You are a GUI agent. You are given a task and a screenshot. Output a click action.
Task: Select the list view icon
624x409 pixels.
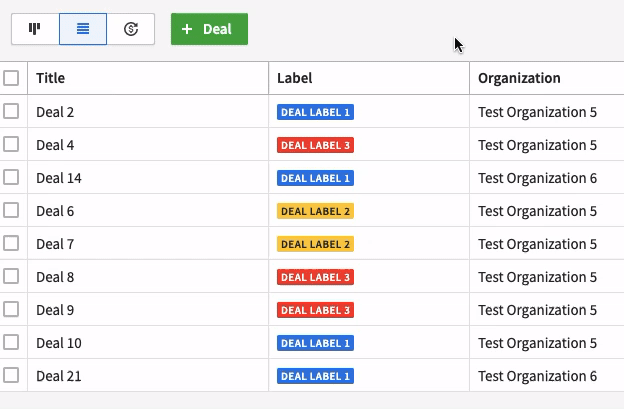pos(83,29)
